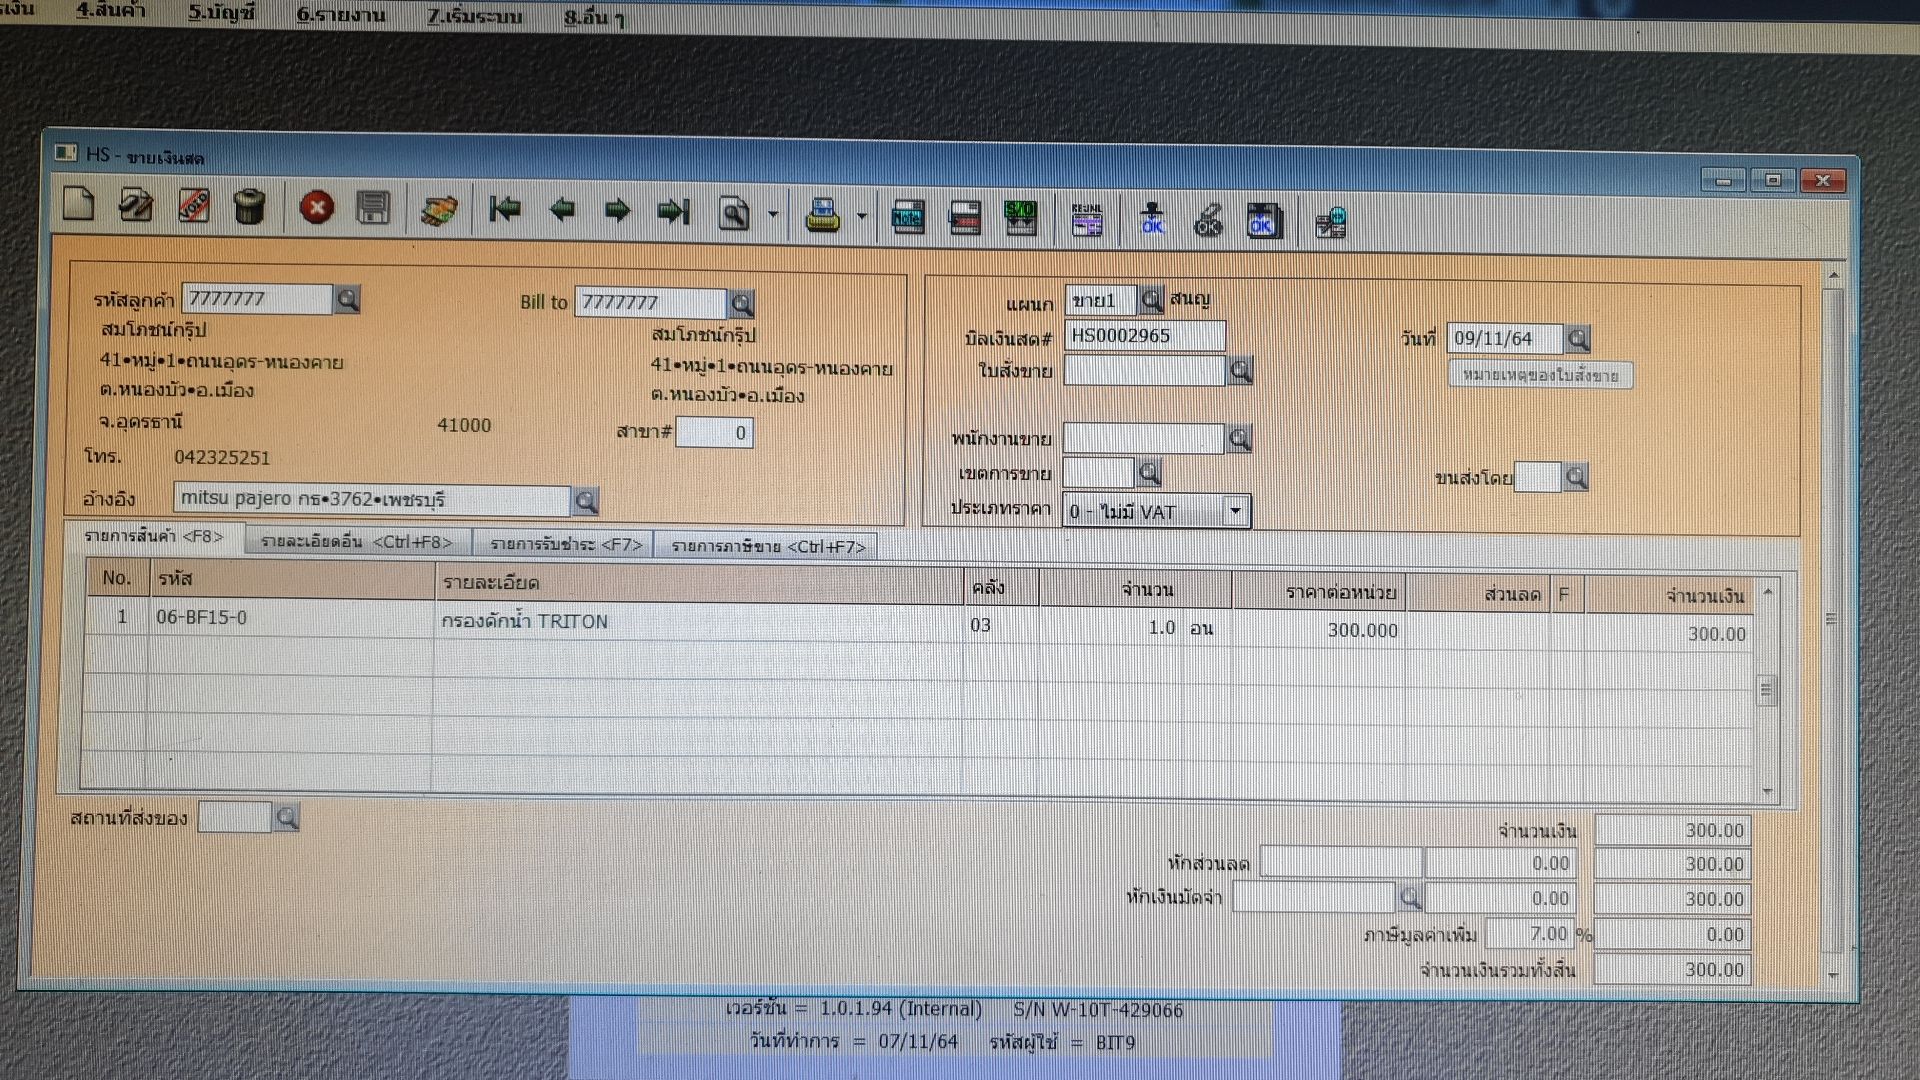
Task: Go to next record arrow
Action: pos(618,211)
